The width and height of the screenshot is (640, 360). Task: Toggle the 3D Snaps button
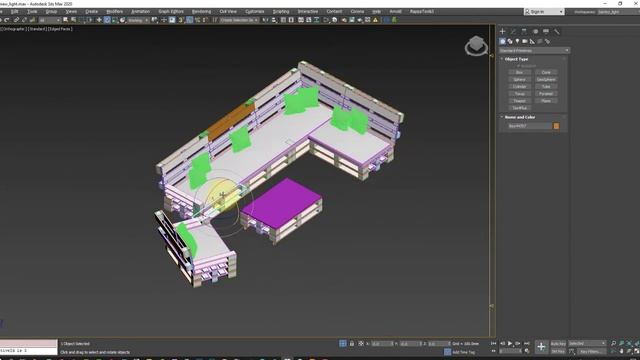tap(181, 20)
